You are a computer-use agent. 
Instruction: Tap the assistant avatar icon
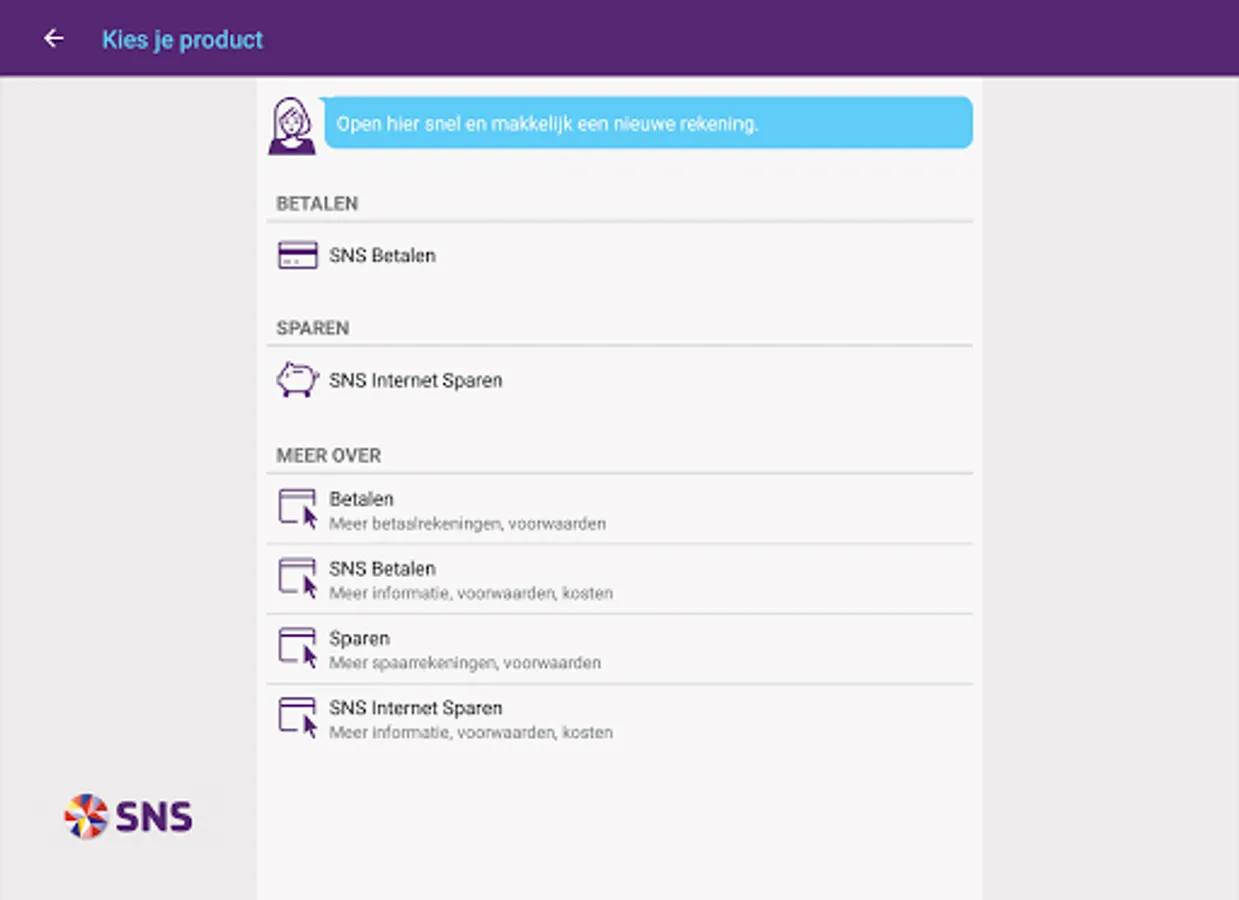click(292, 126)
